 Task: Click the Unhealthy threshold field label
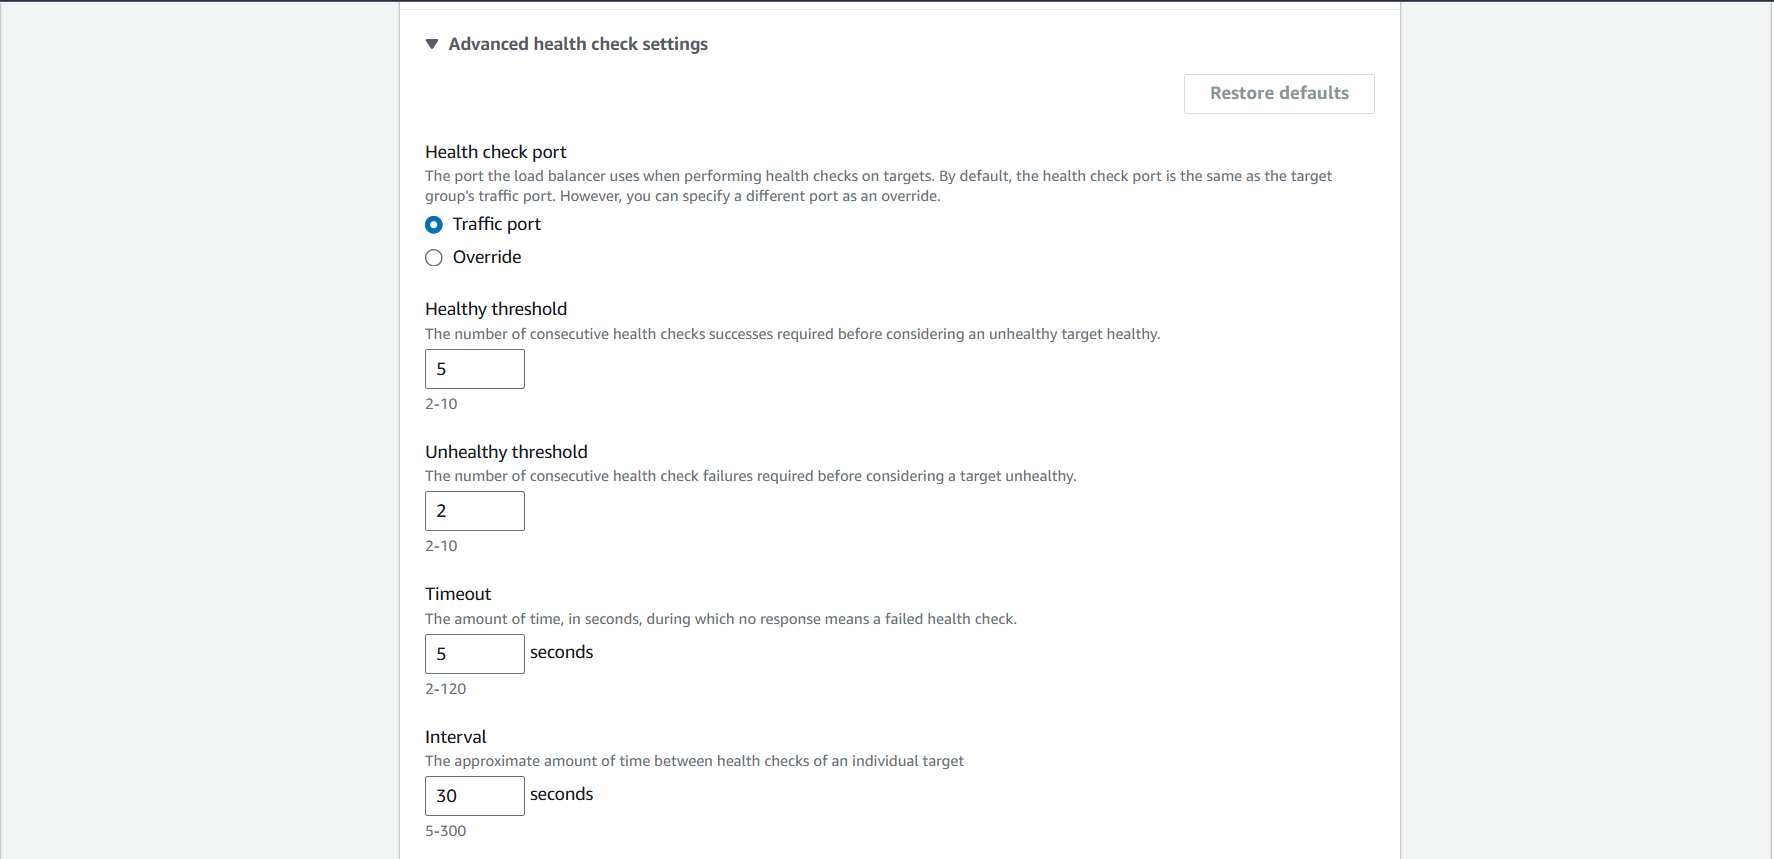pyautogui.click(x=506, y=452)
